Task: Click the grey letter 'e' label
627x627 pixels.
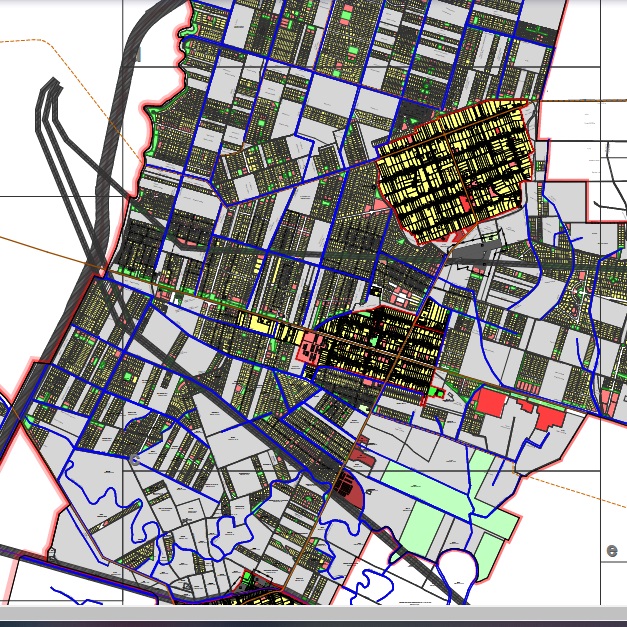Action: [x=612, y=550]
